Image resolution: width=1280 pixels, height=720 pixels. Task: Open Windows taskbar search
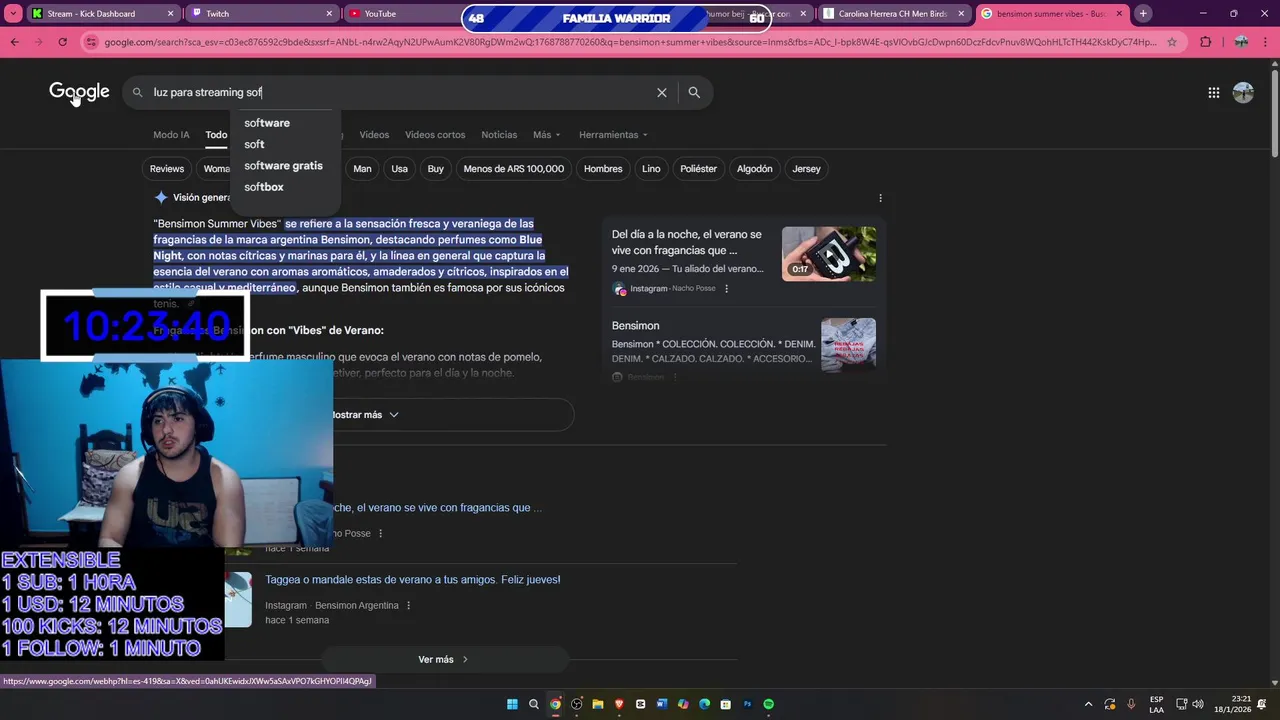pyautogui.click(x=534, y=704)
